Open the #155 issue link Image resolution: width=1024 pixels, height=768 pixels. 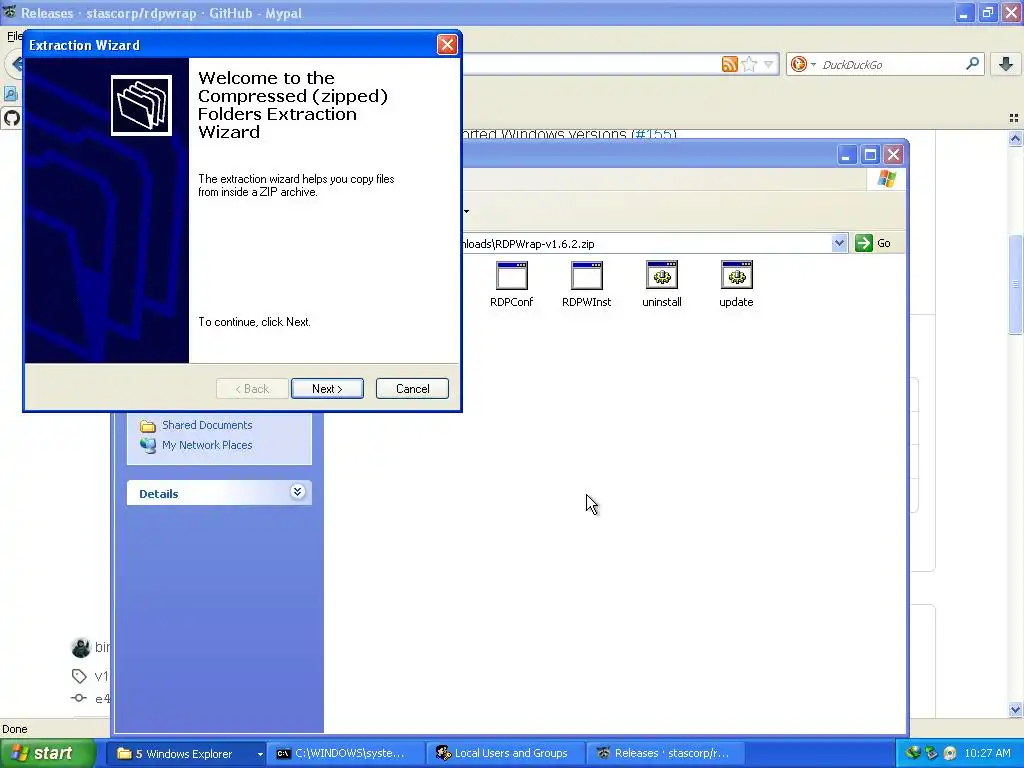pyautogui.click(x=654, y=135)
